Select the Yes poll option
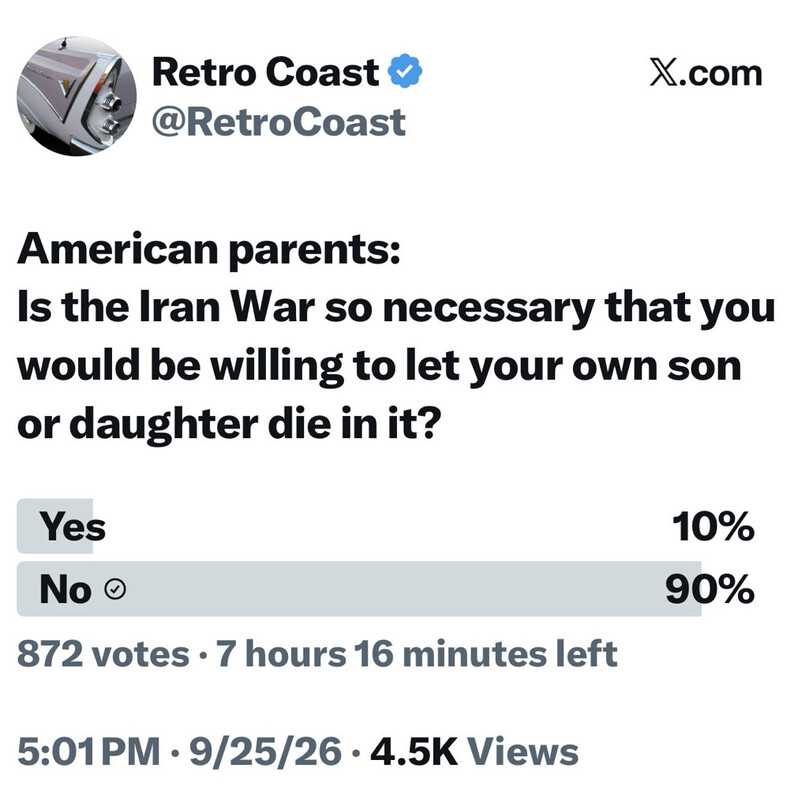The width and height of the screenshot is (794, 805). 385,526
